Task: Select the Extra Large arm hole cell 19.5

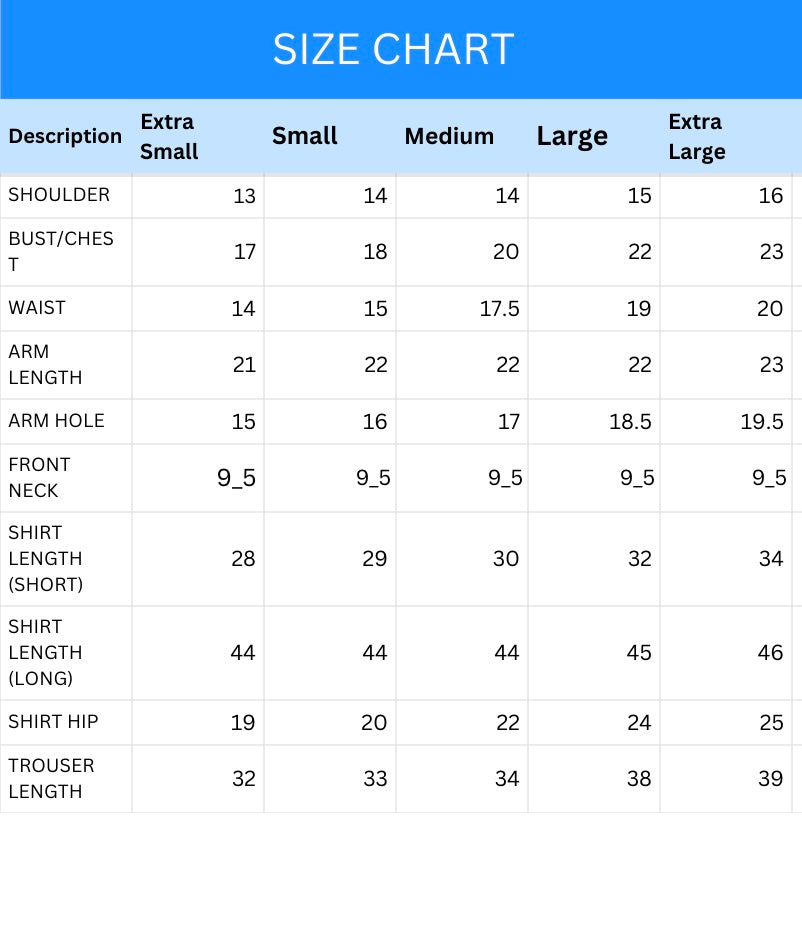Action: pos(762,422)
